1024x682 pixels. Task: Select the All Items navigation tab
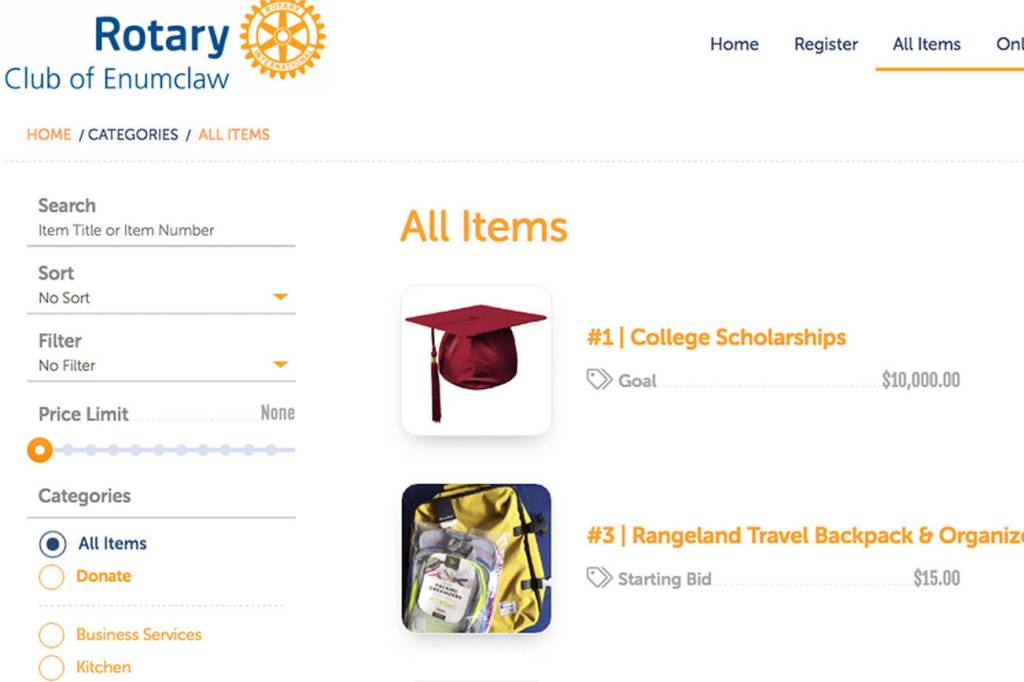[926, 44]
